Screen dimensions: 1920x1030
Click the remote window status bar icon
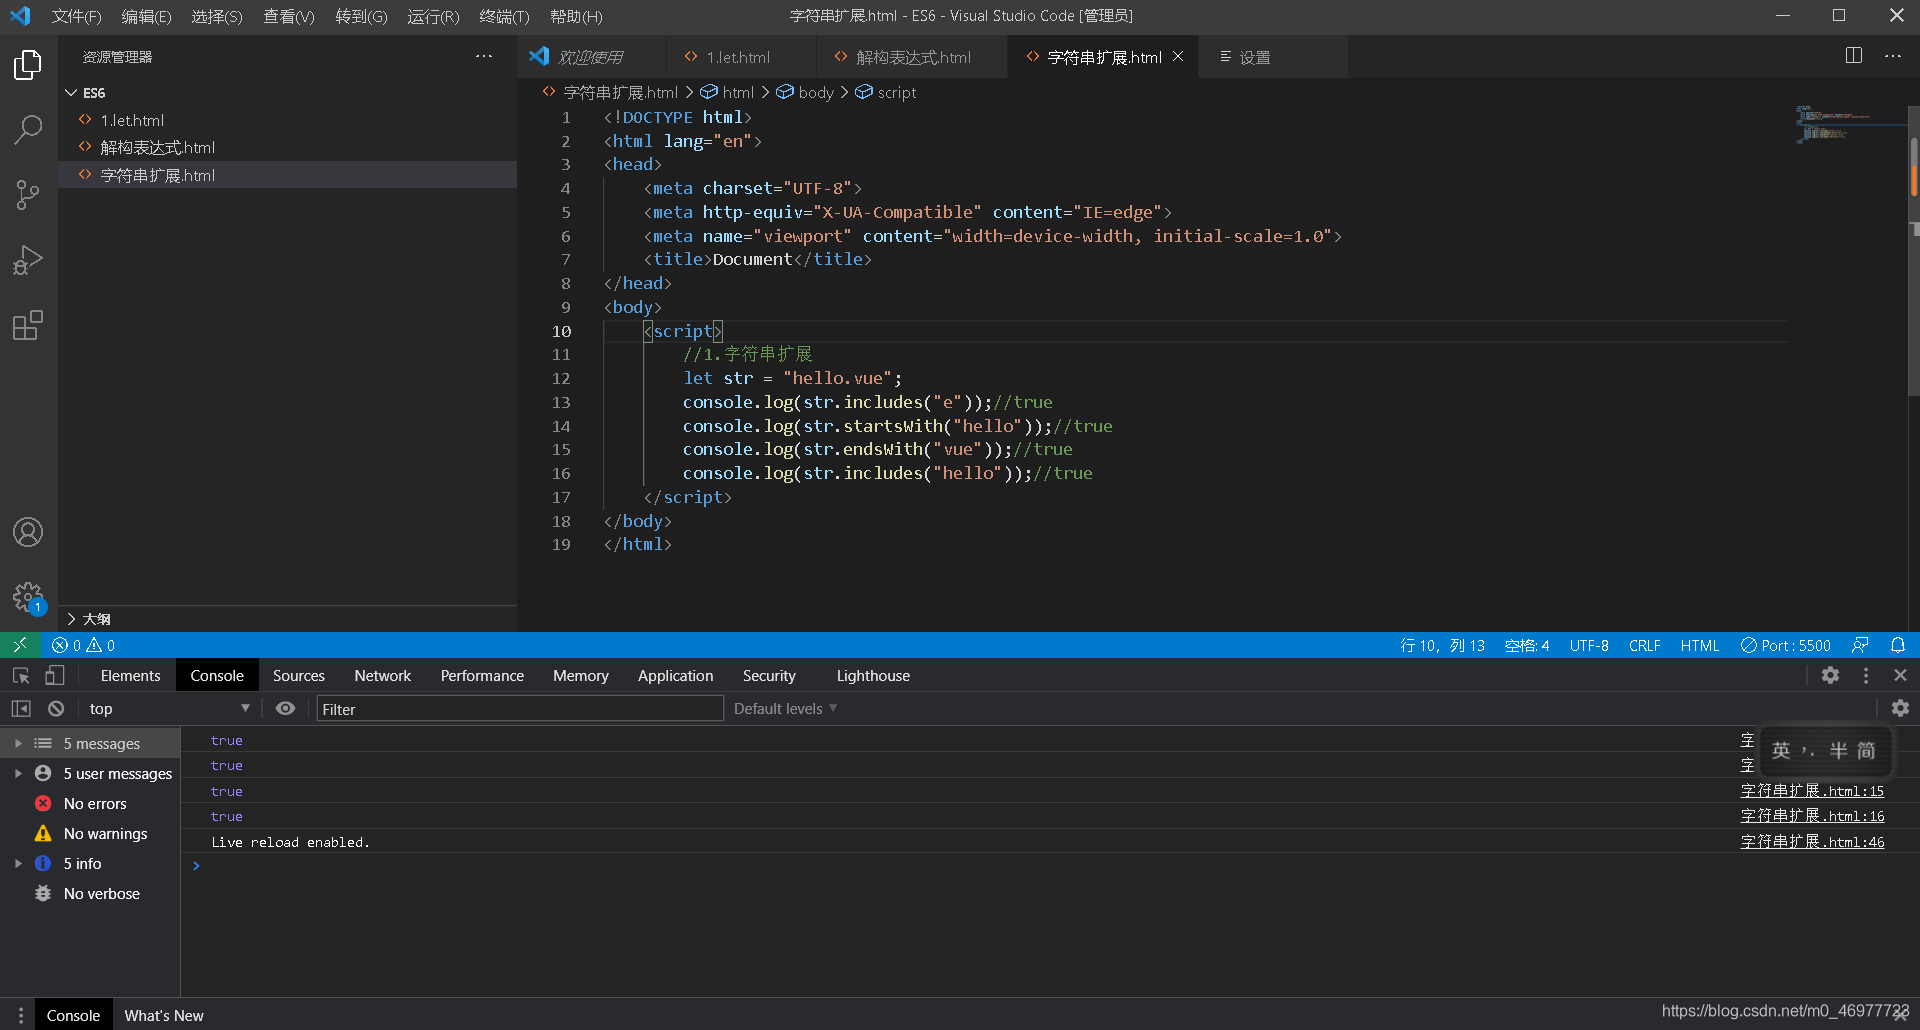tap(20, 645)
